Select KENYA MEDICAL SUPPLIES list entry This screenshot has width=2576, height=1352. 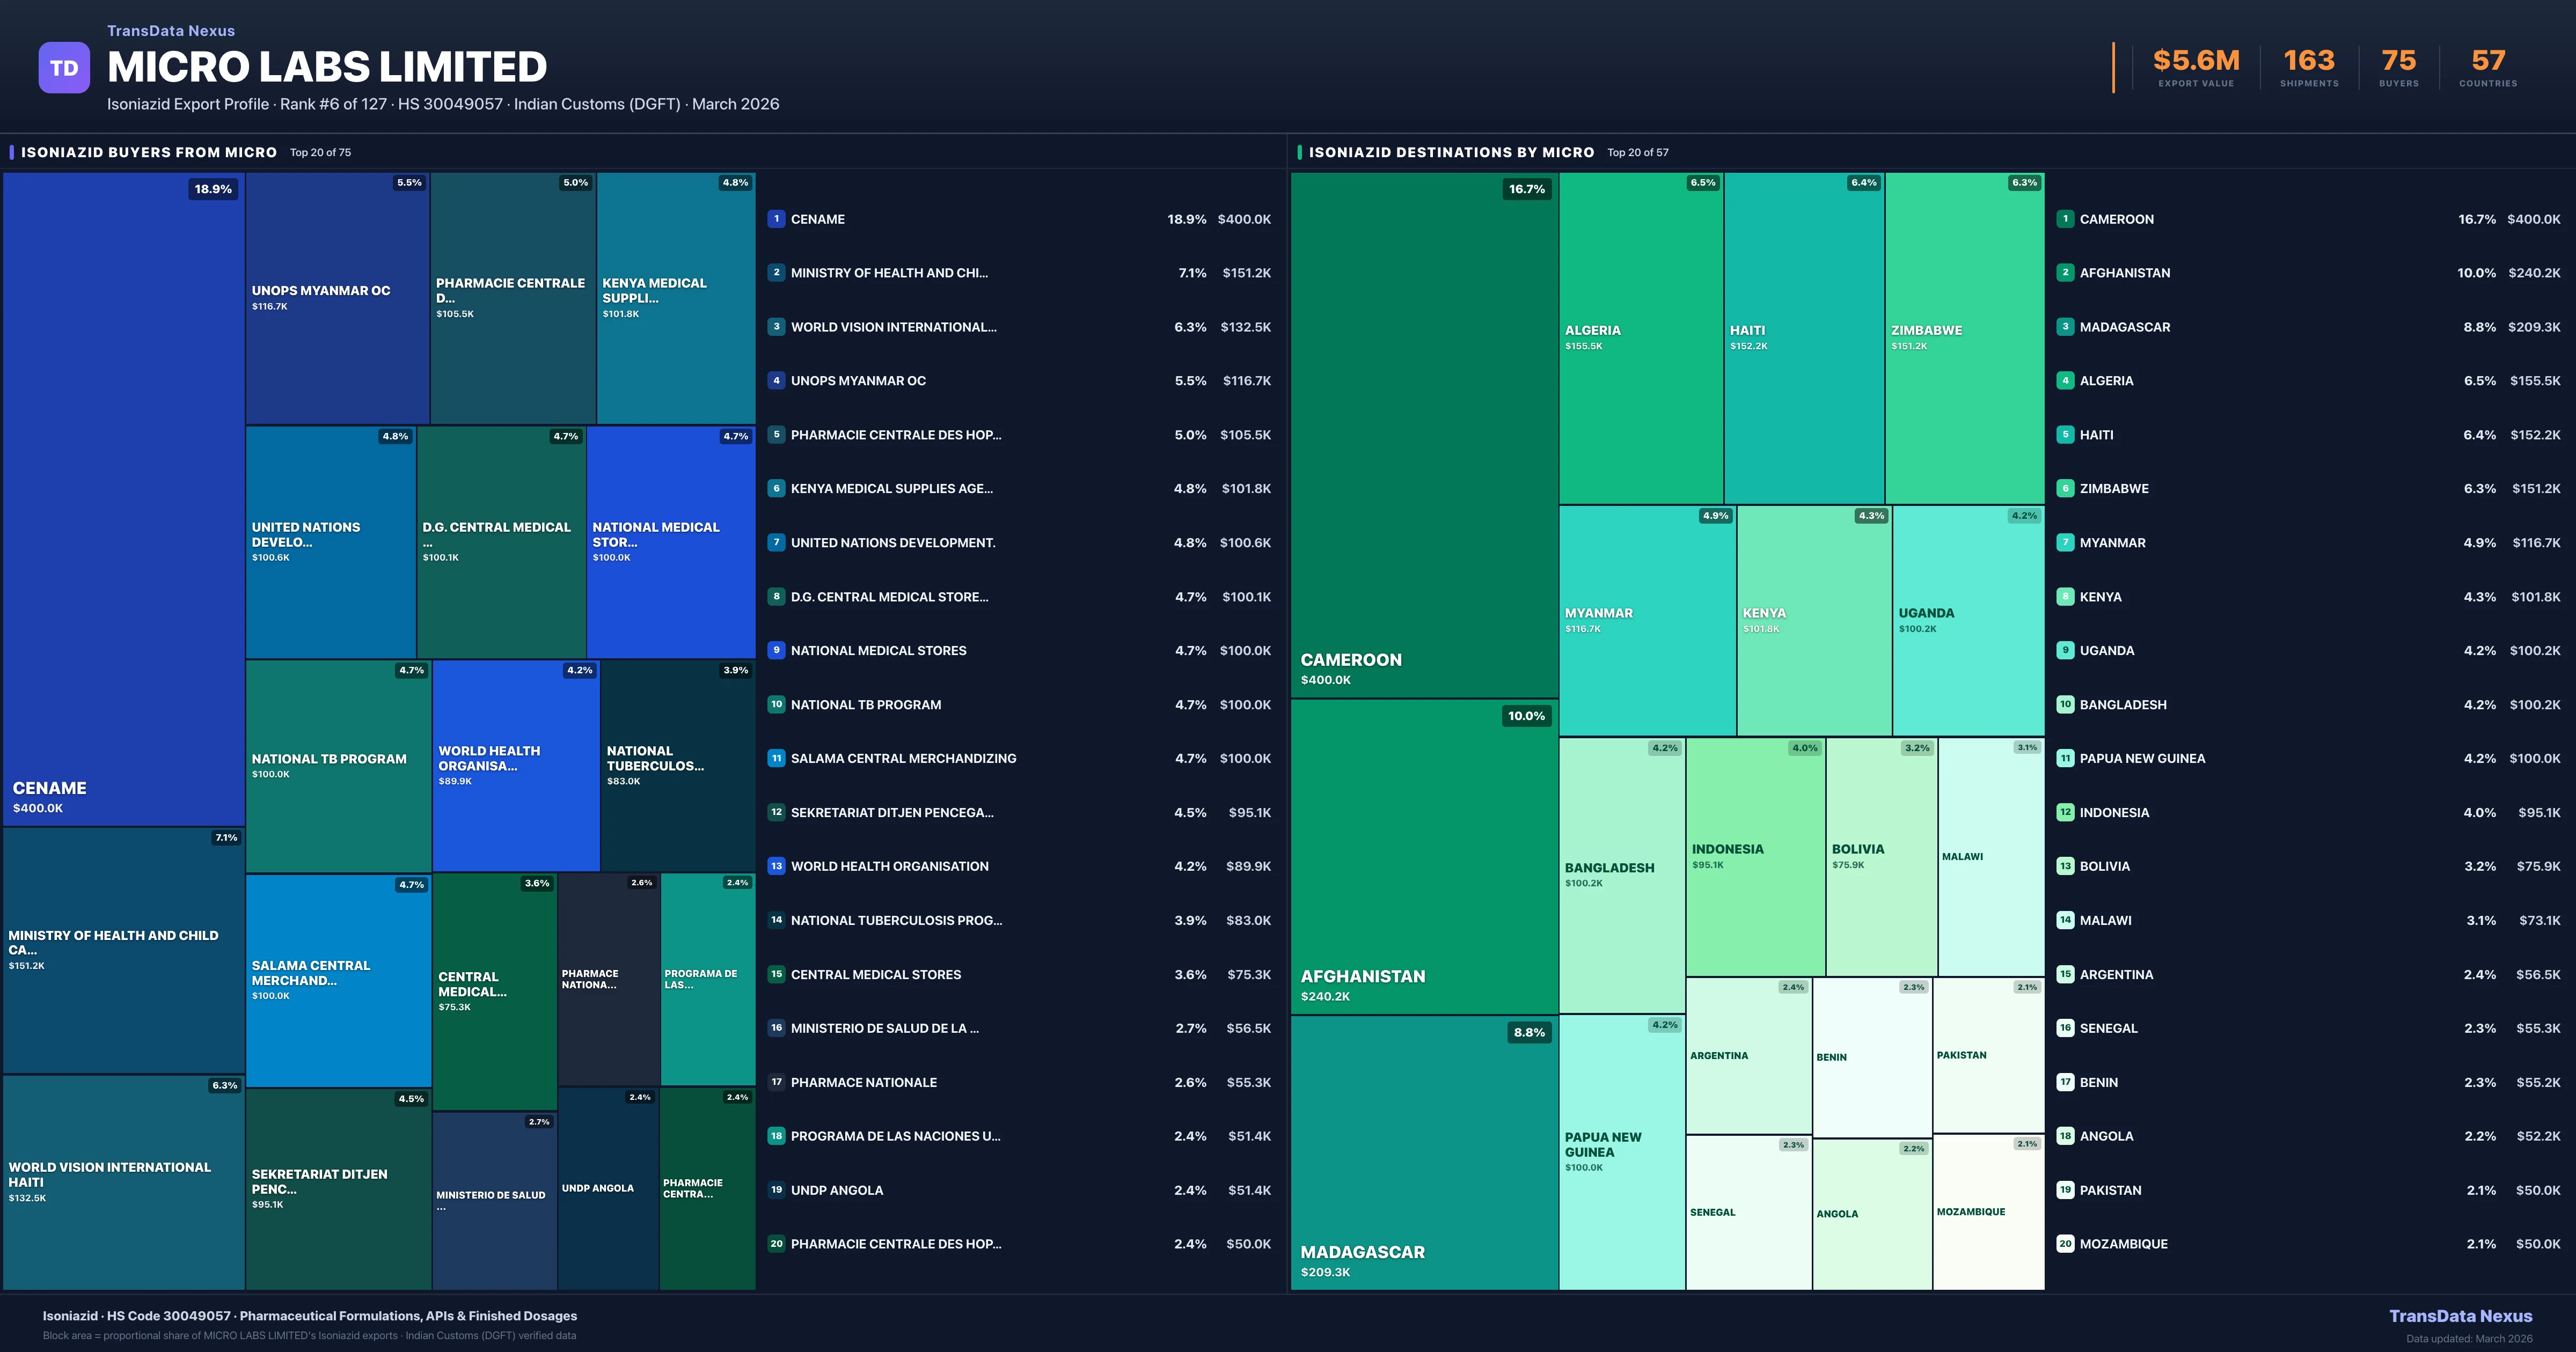891,489
